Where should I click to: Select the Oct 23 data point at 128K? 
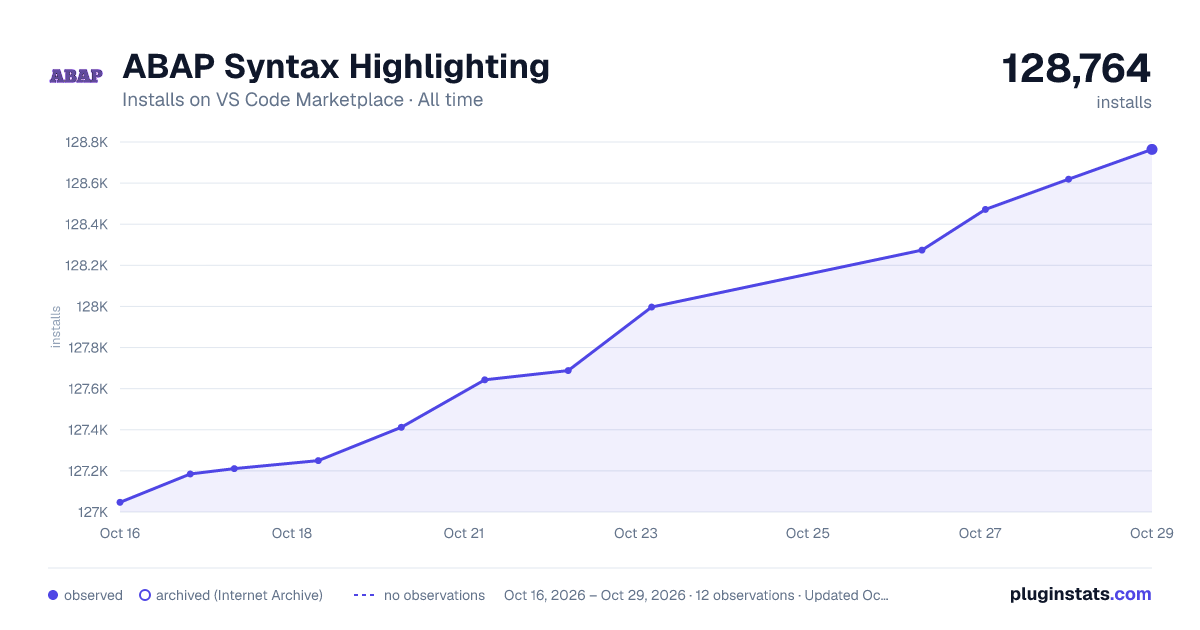click(x=651, y=307)
